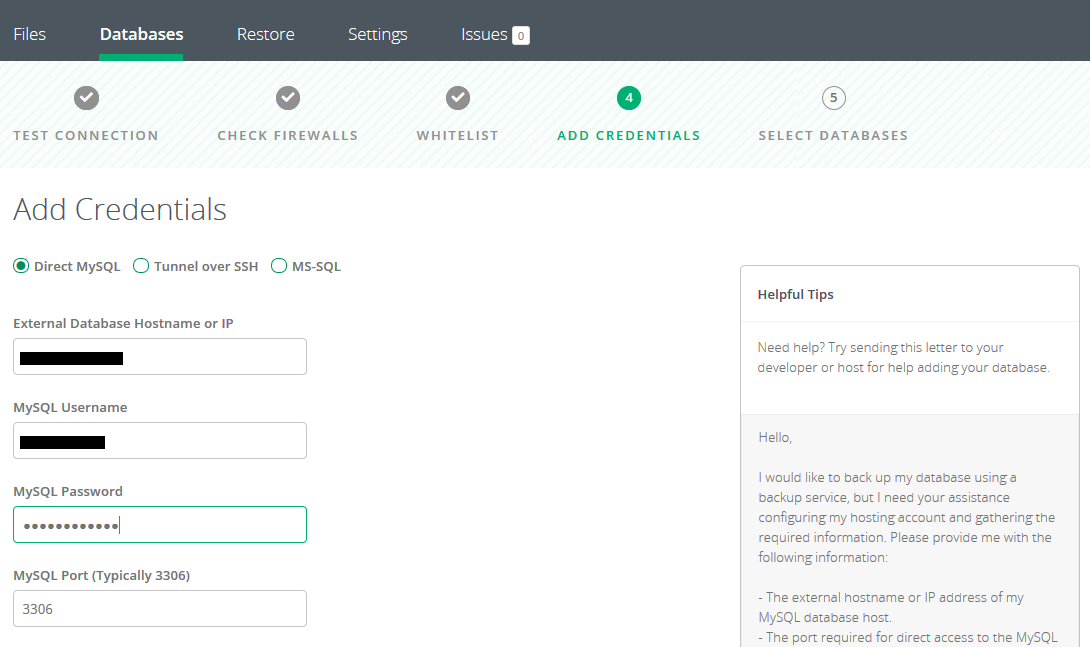Screen dimensions: 1090x647
Task: Open the Settings tab
Action: point(377,34)
